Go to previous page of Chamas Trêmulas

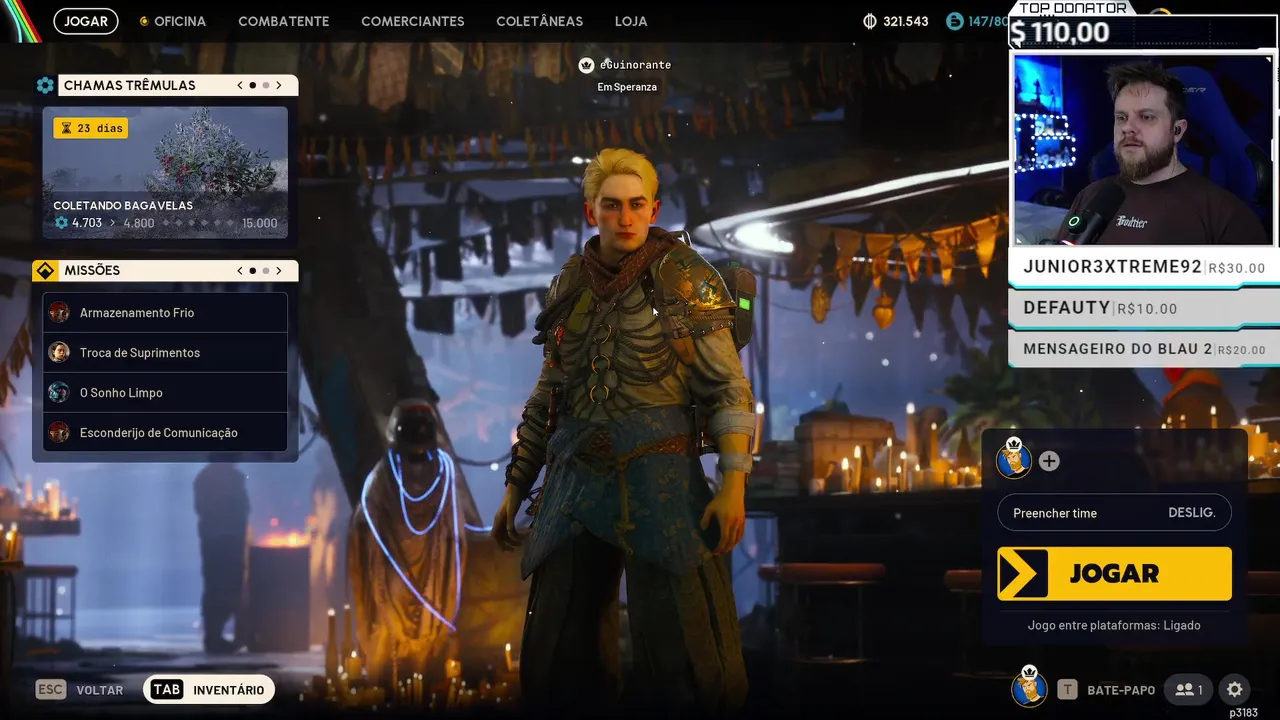point(240,85)
